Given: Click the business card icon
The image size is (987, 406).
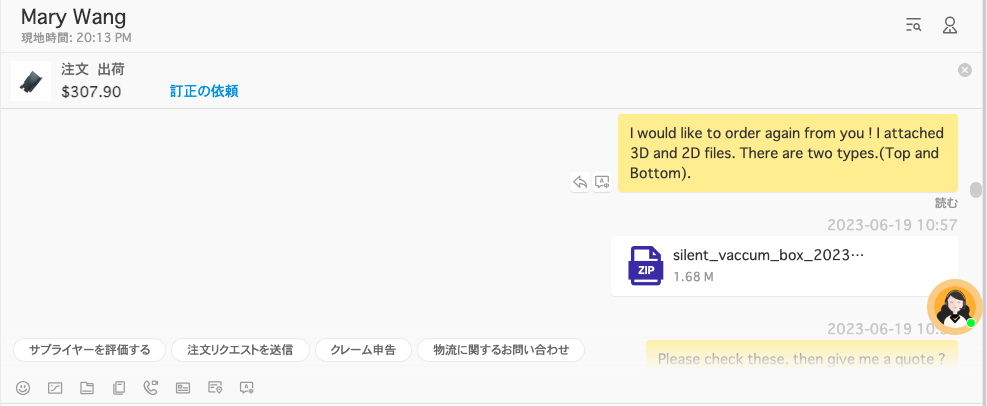Looking at the screenshot, I should pyautogui.click(x=183, y=388).
